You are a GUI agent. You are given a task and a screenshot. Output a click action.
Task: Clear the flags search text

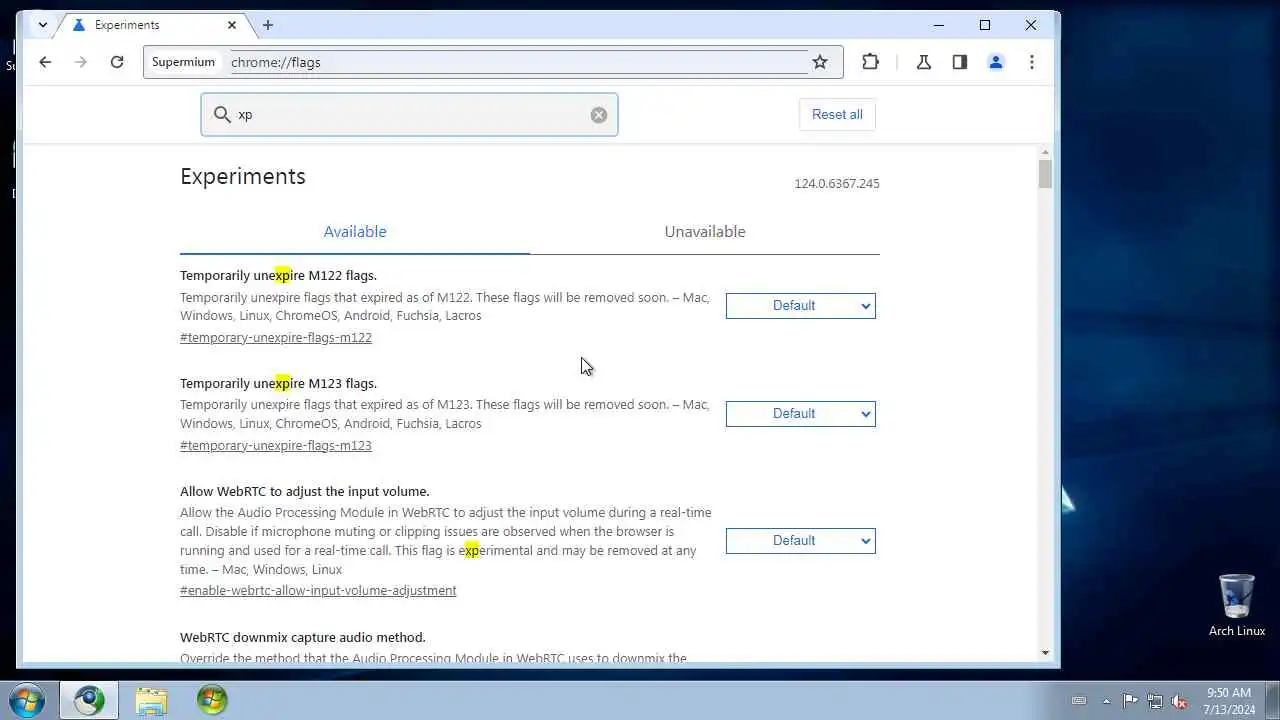598,115
